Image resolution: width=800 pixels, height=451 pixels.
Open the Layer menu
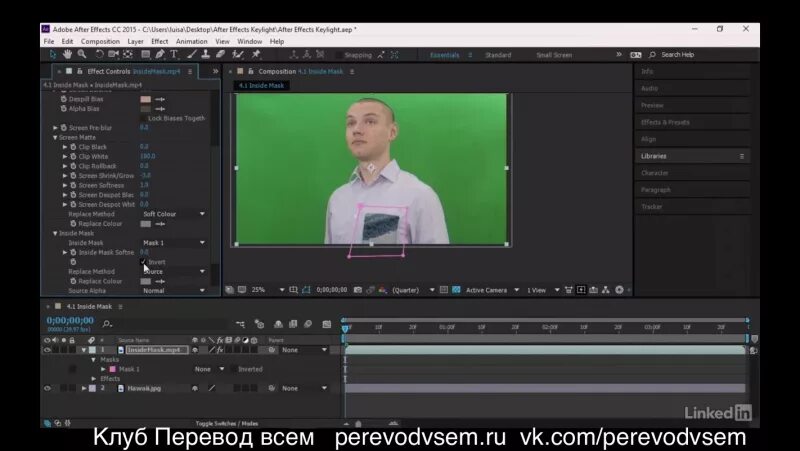click(x=135, y=41)
